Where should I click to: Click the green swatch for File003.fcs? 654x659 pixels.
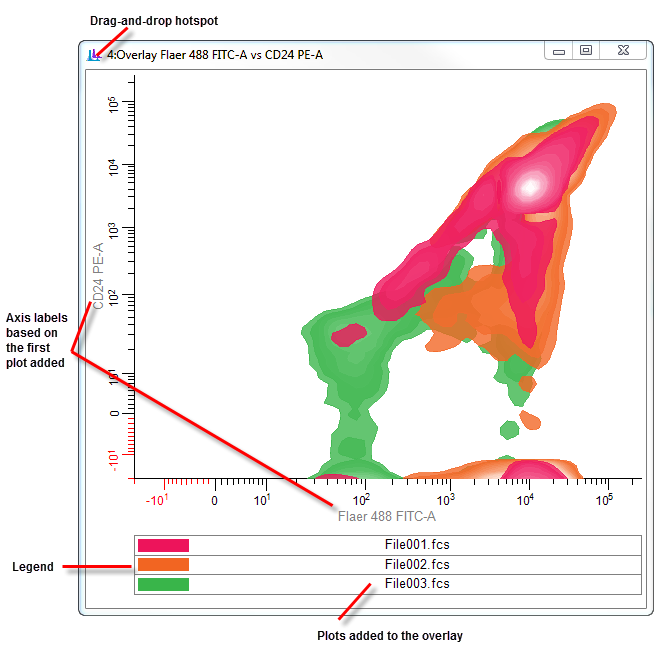pyautogui.click(x=163, y=584)
